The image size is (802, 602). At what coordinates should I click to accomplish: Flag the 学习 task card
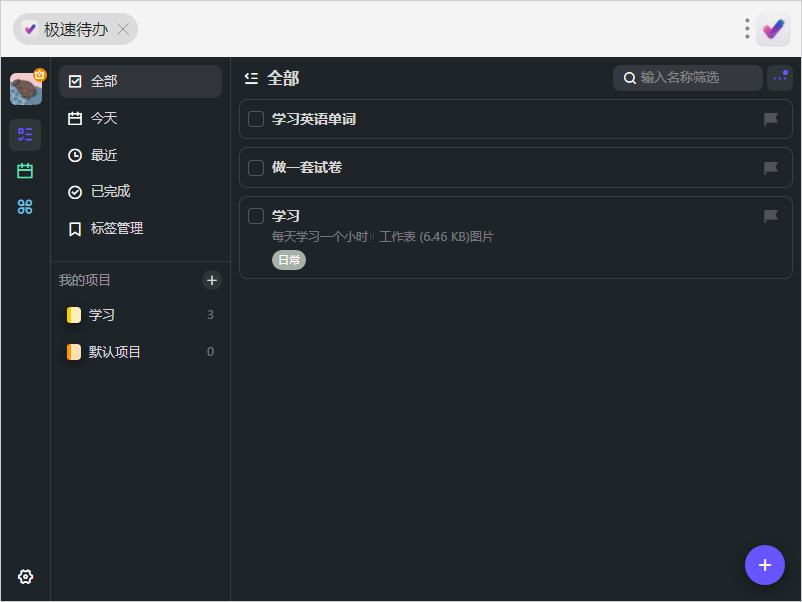click(x=771, y=216)
